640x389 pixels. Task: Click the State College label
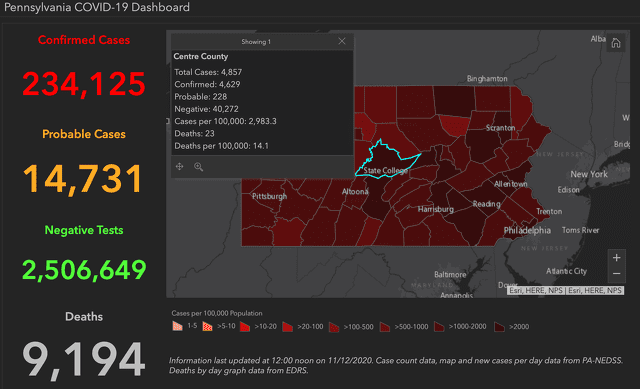coord(385,170)
